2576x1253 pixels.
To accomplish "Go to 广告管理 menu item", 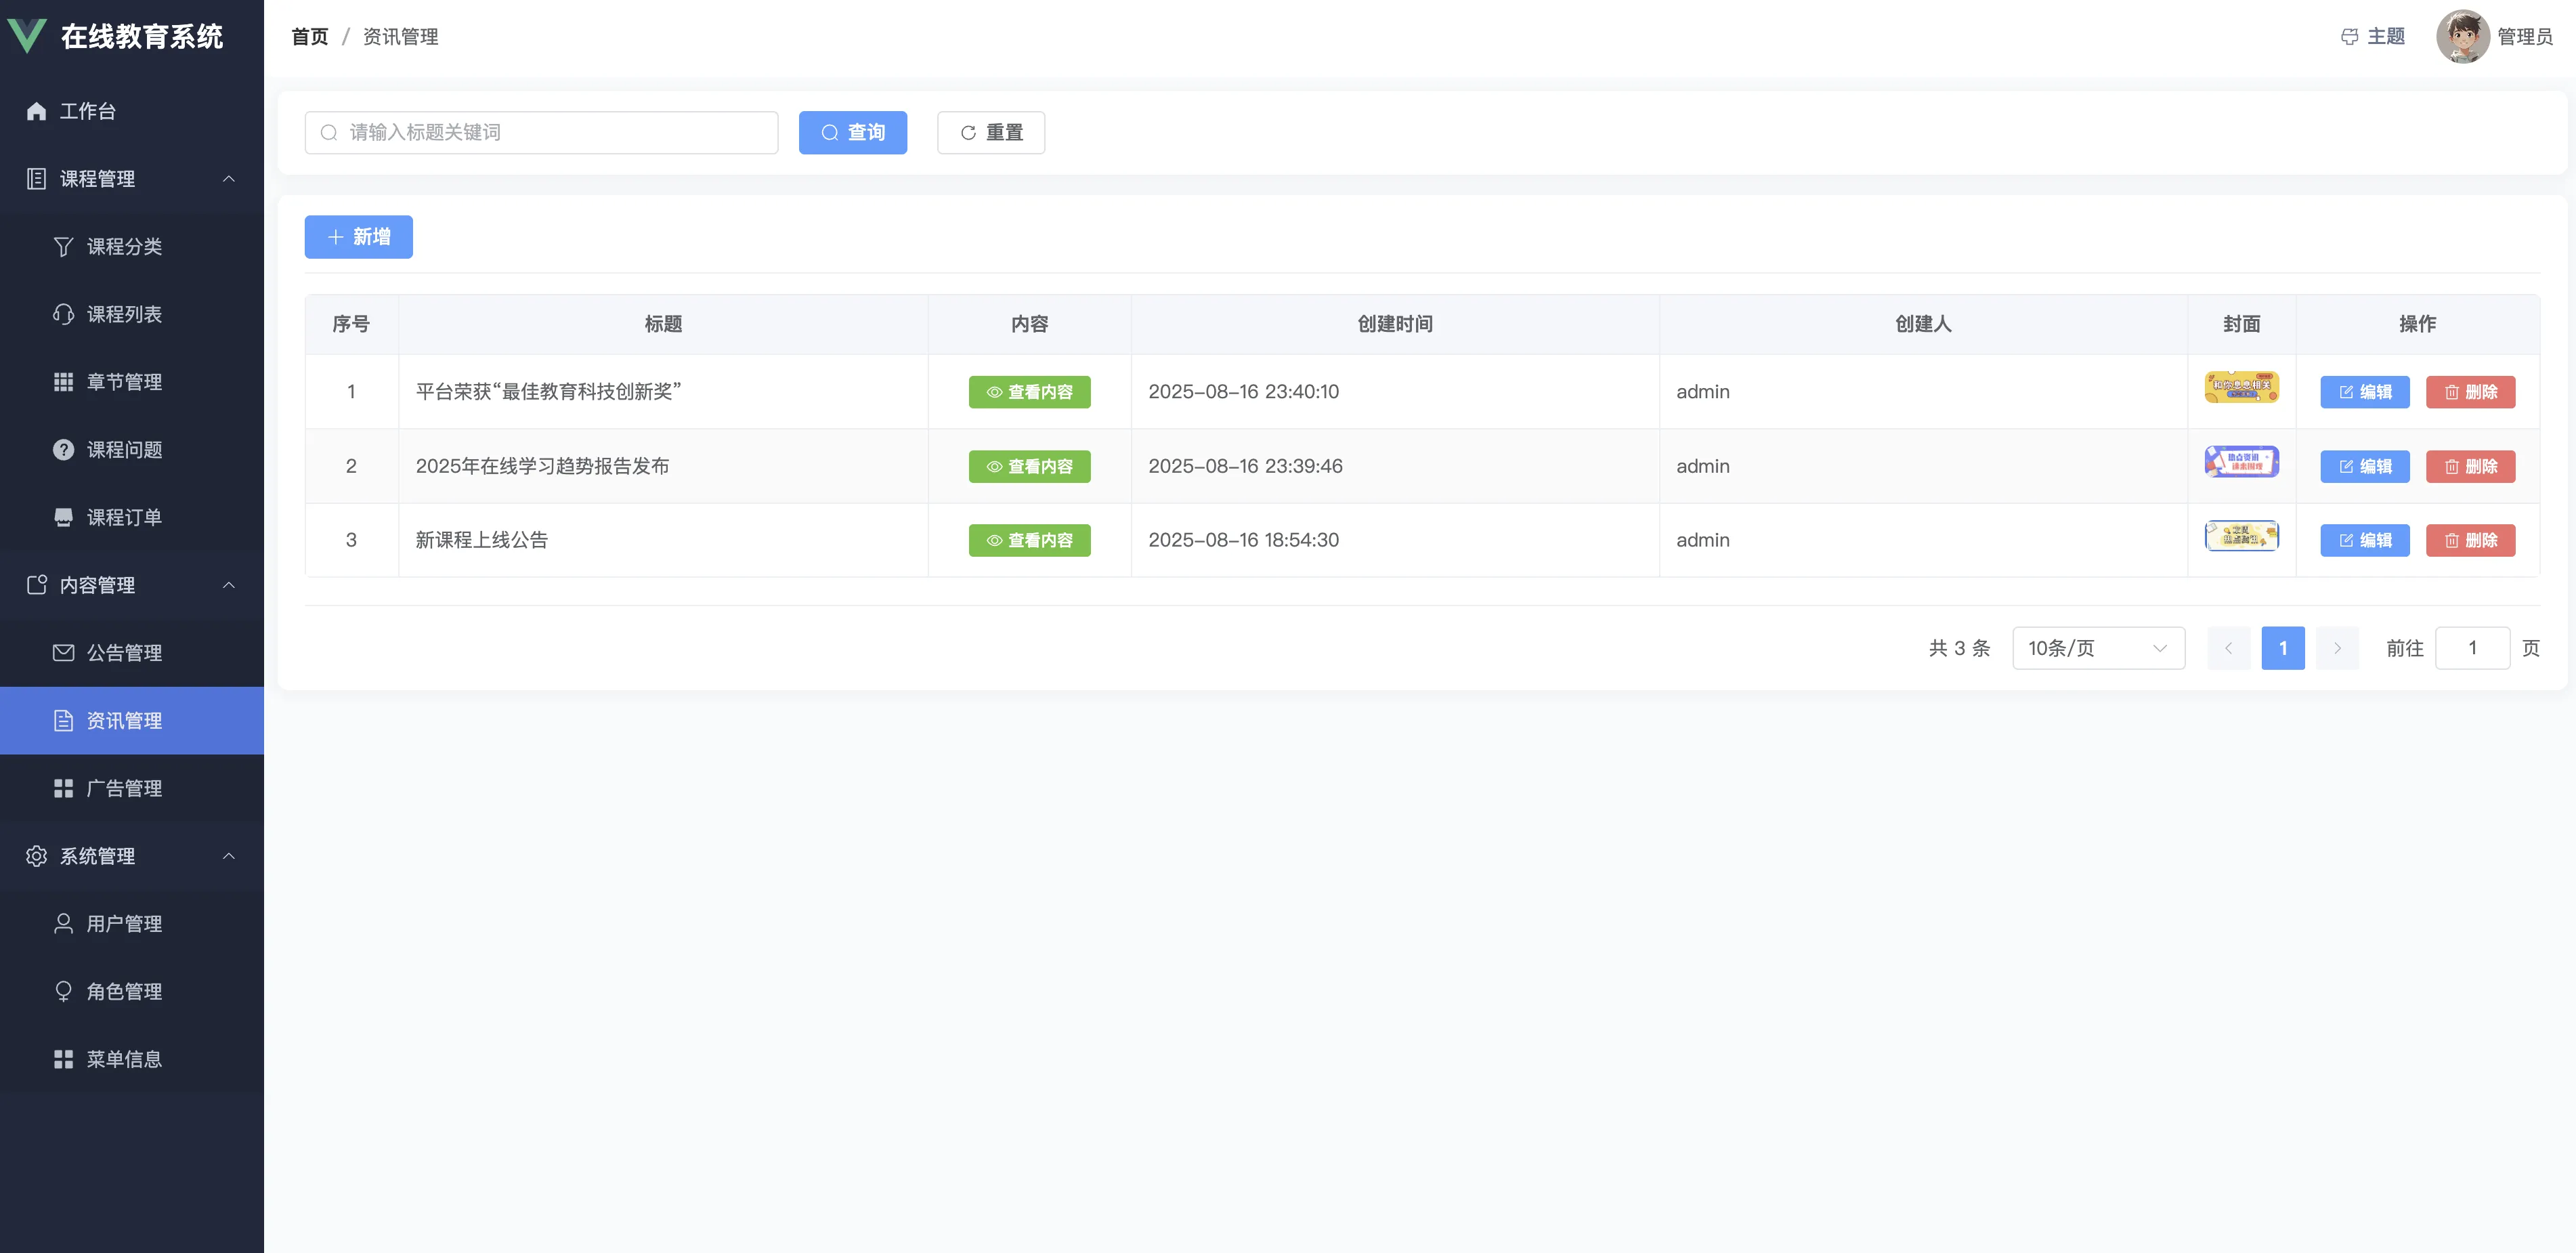I will click(124, 788).
